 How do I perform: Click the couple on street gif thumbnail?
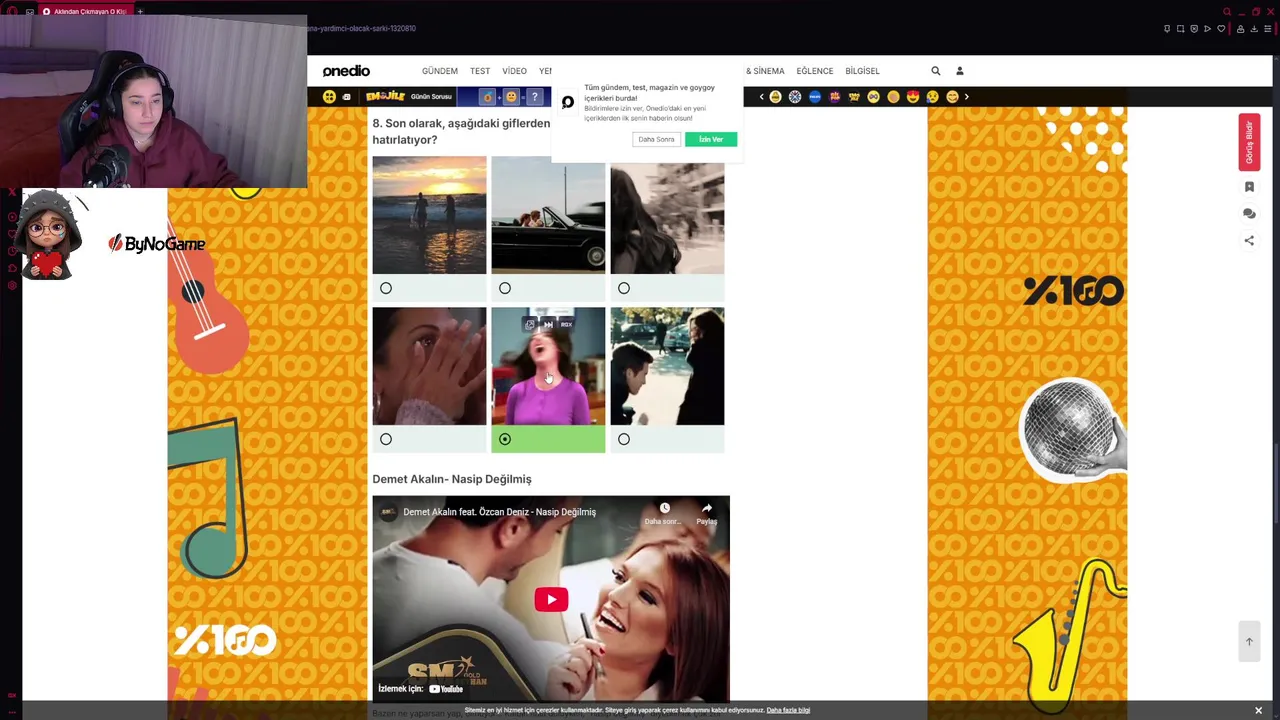tap(667, 366)
